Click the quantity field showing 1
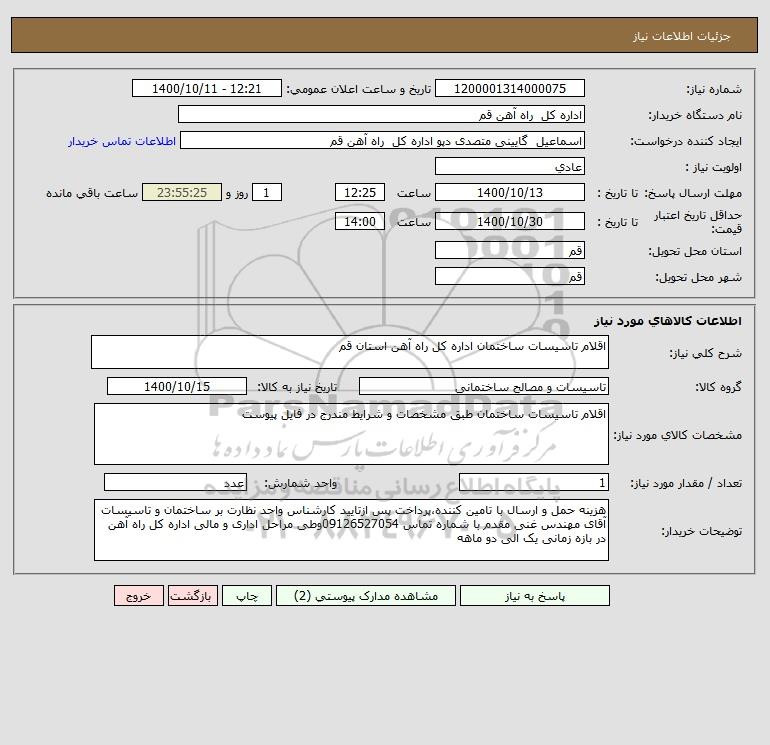The width and height of the screenshot is (770, 745). point(534,483)
